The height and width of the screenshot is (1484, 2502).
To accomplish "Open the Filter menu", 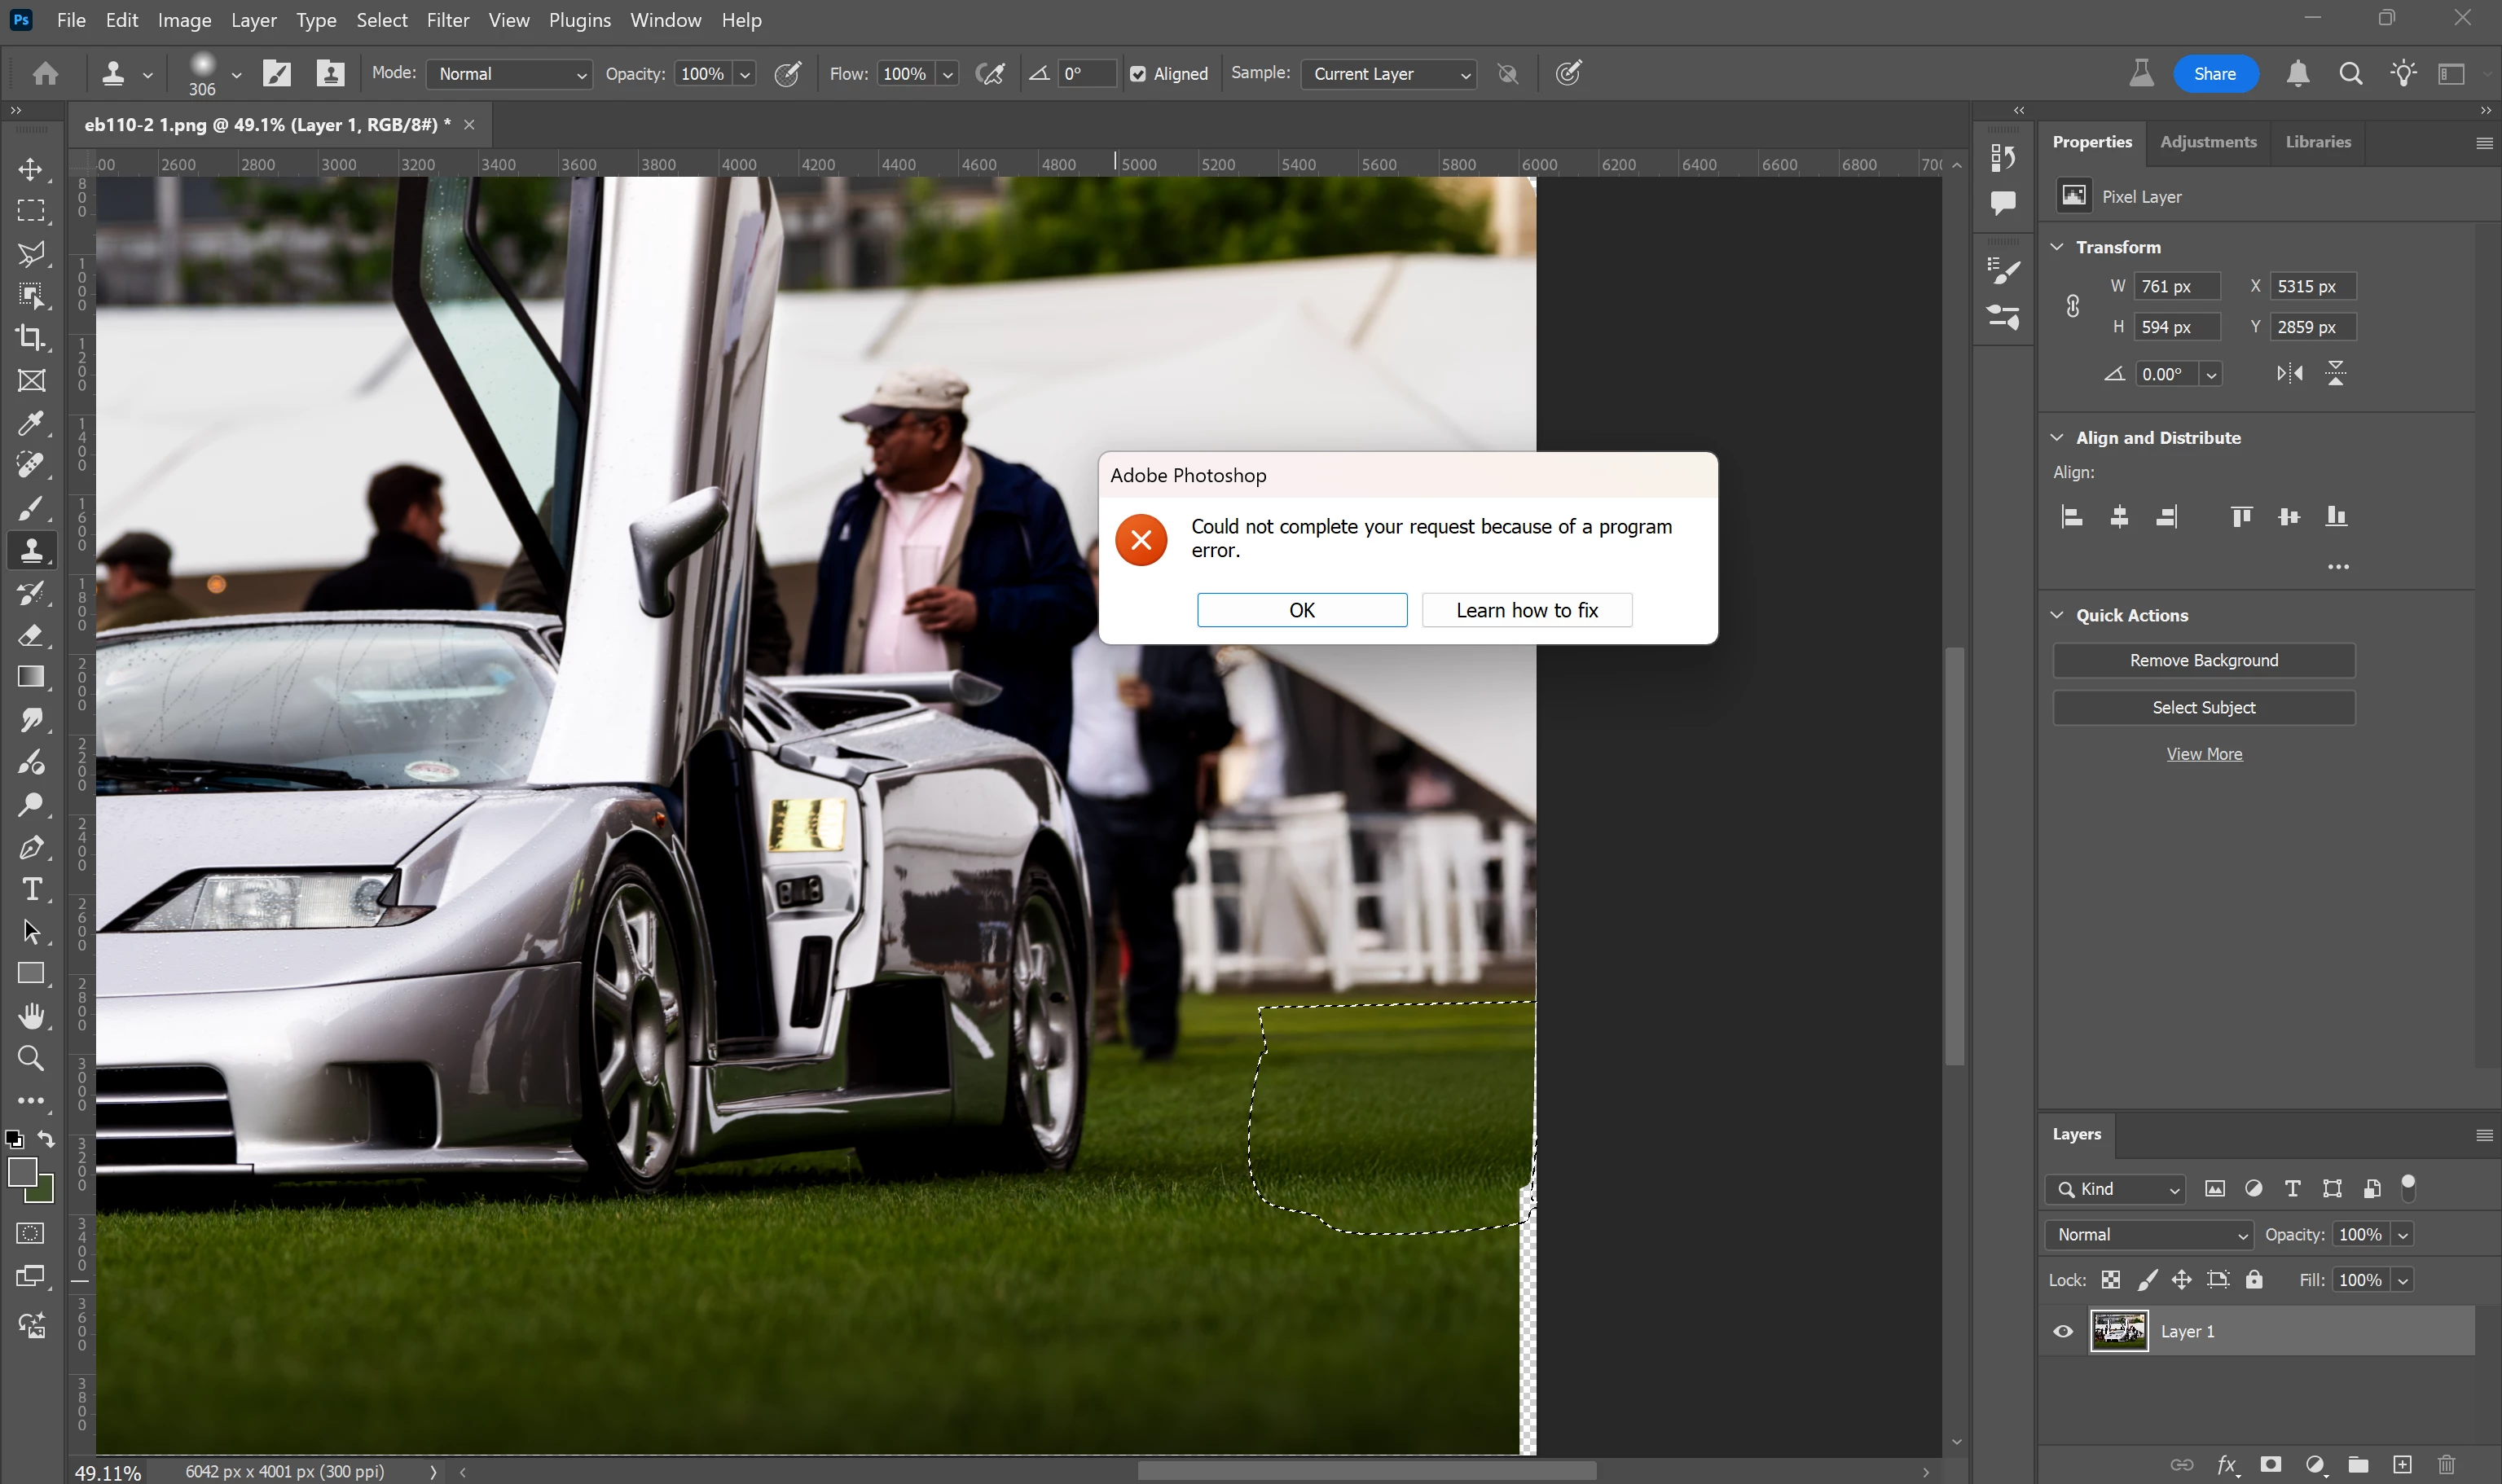I will (x=447, y=20).
